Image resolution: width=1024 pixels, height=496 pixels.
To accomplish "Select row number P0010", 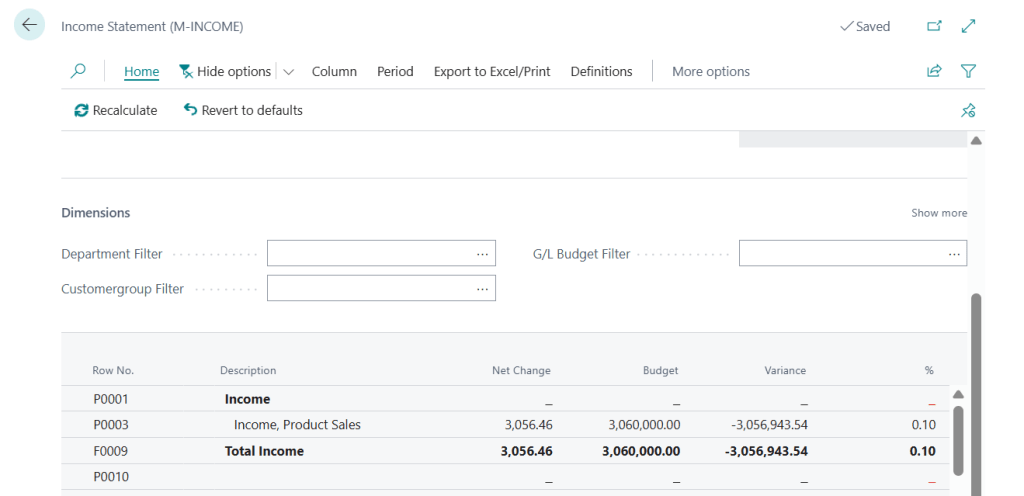I will pyautogui.click(x=111, y=477).
